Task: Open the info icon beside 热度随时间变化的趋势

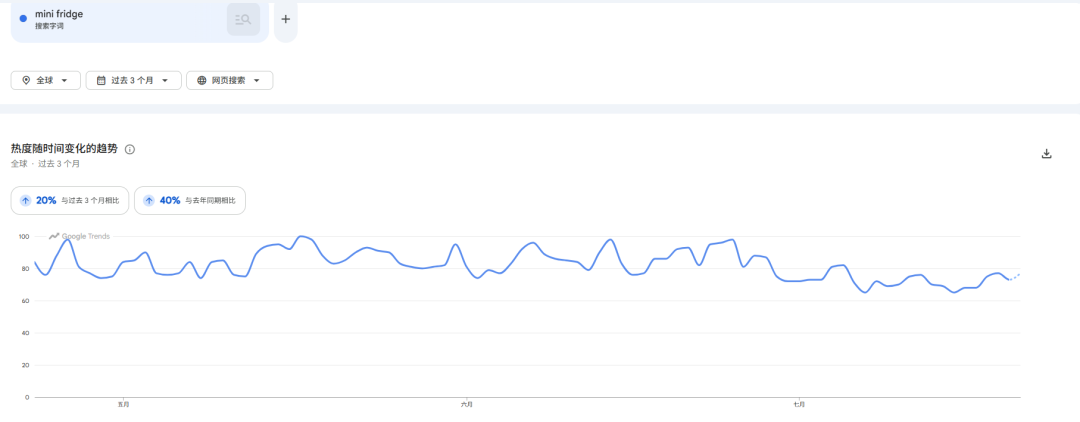Action: click(x=130, y=149)
